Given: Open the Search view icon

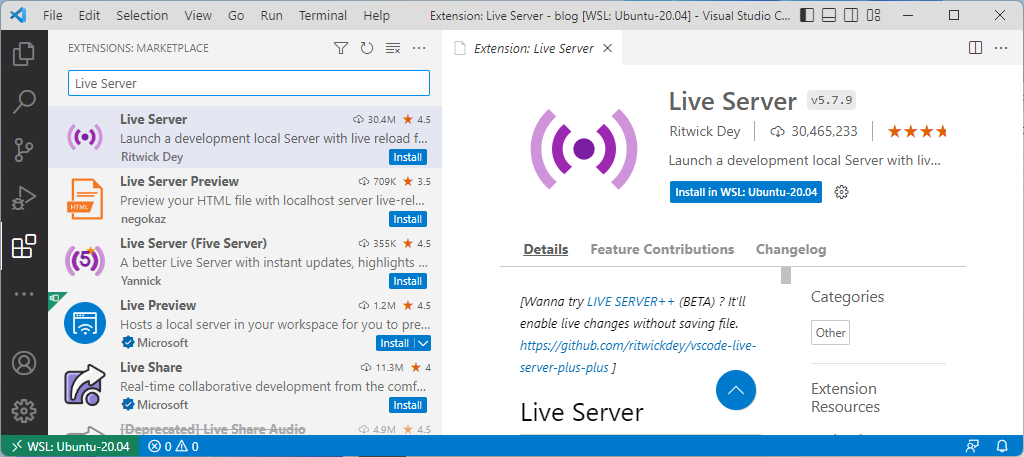Looking at the screenshot, I should pyautogui.click(x=24, y=101).
